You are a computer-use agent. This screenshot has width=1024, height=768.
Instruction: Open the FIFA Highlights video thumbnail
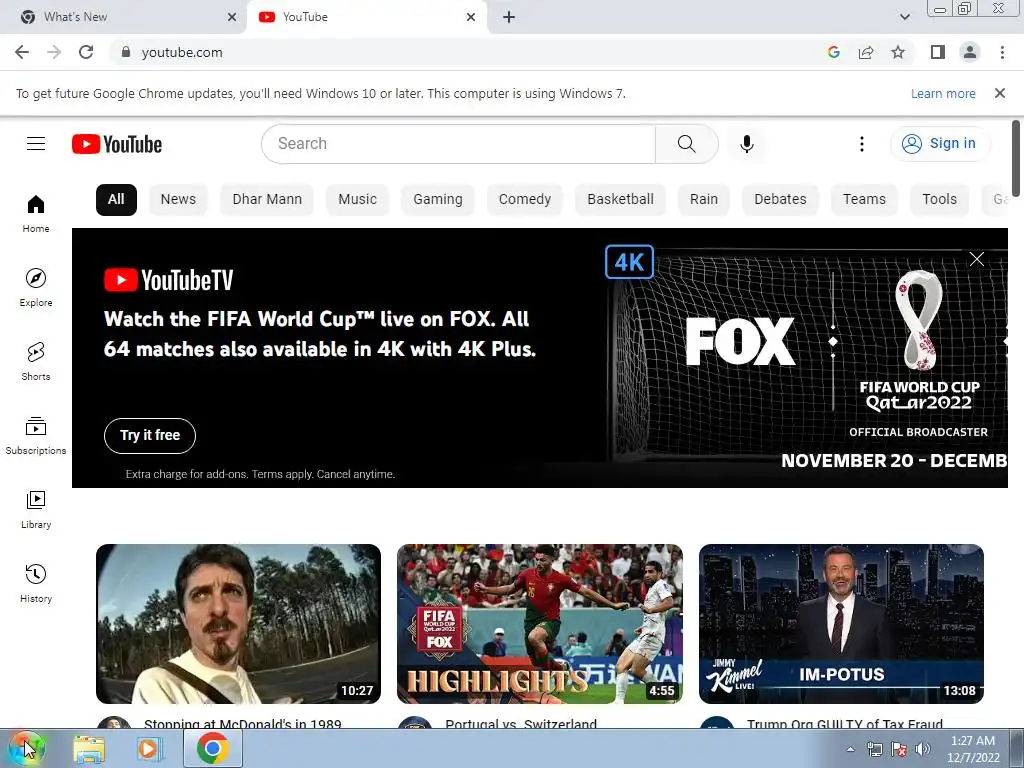point(540,624)
